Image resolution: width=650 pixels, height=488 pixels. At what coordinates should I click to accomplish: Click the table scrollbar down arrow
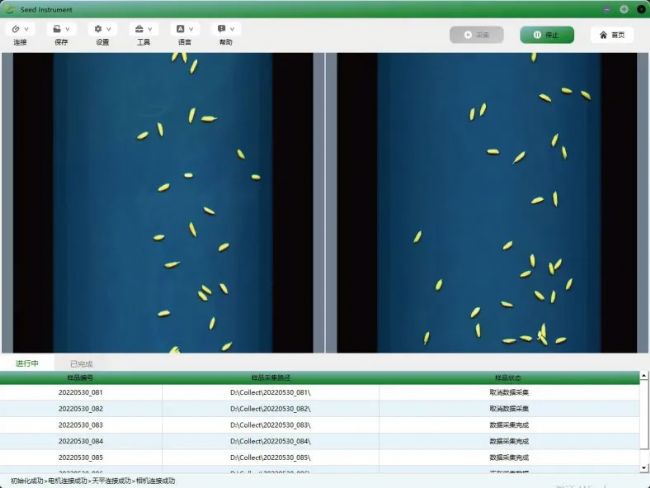pyautogui.click(x=643, y=467)
